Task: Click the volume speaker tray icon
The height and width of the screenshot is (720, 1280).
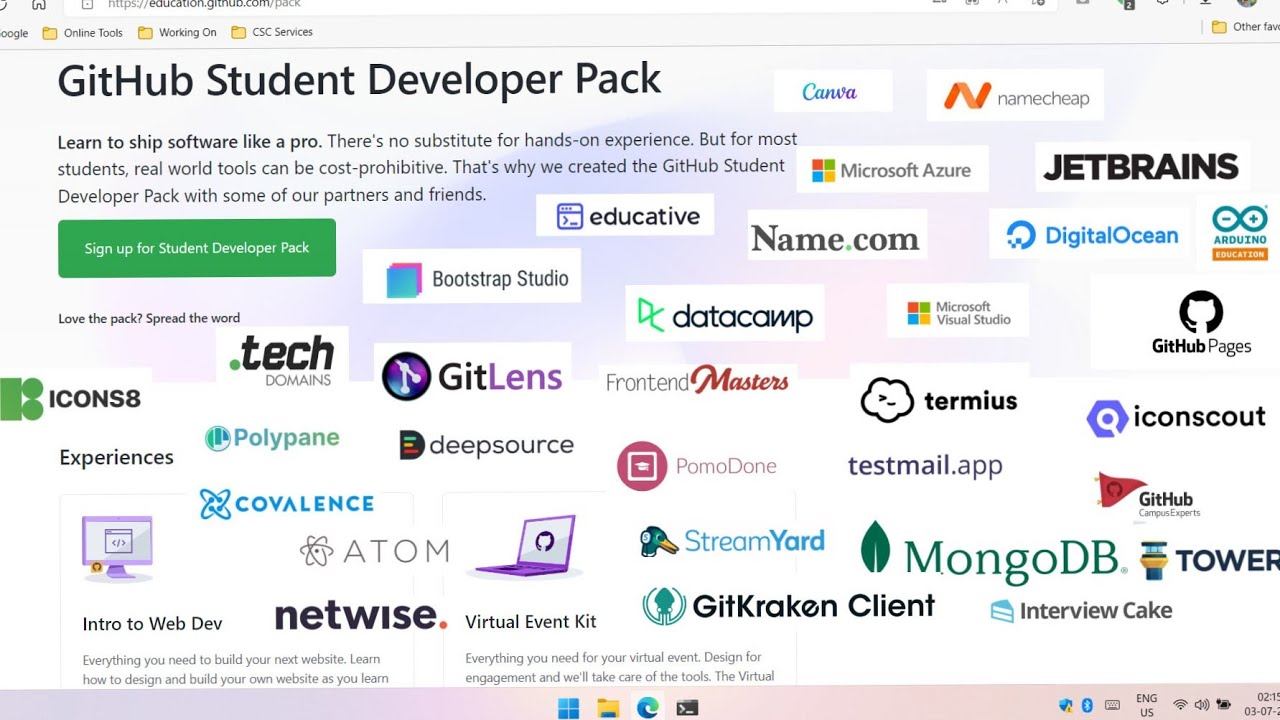Action: pos(1201,705)
